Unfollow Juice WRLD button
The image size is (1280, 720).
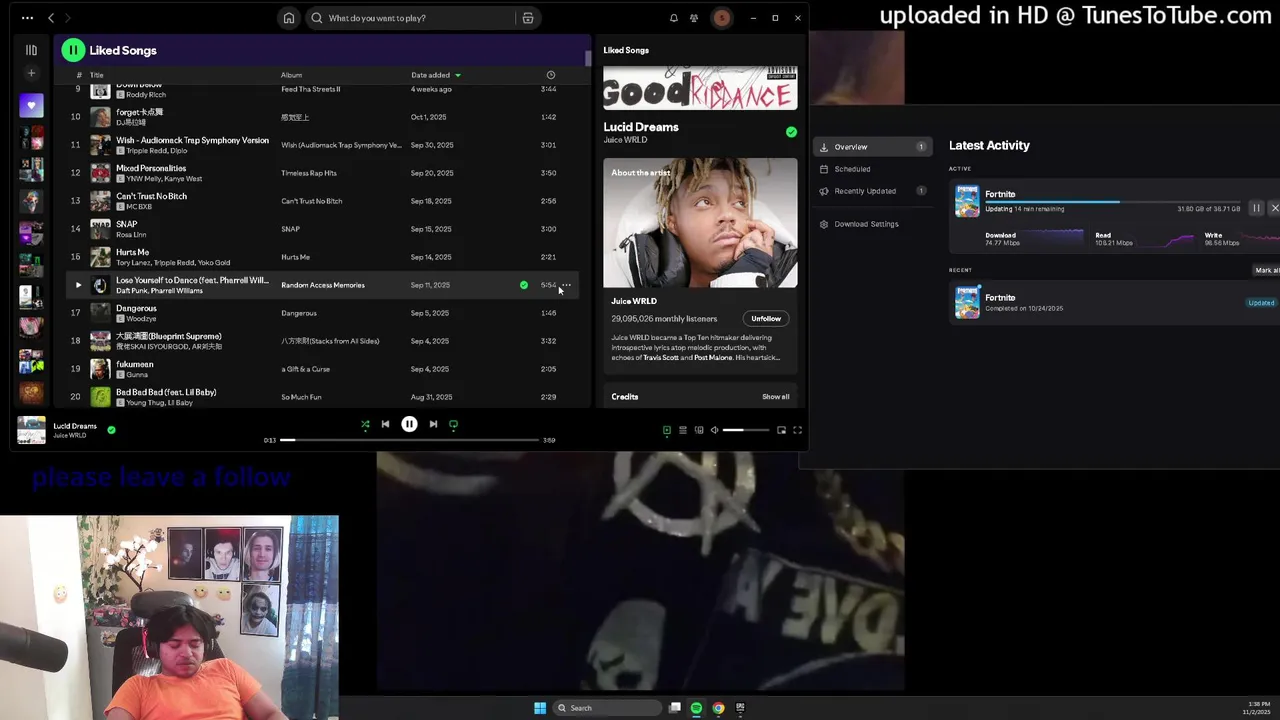766,319
